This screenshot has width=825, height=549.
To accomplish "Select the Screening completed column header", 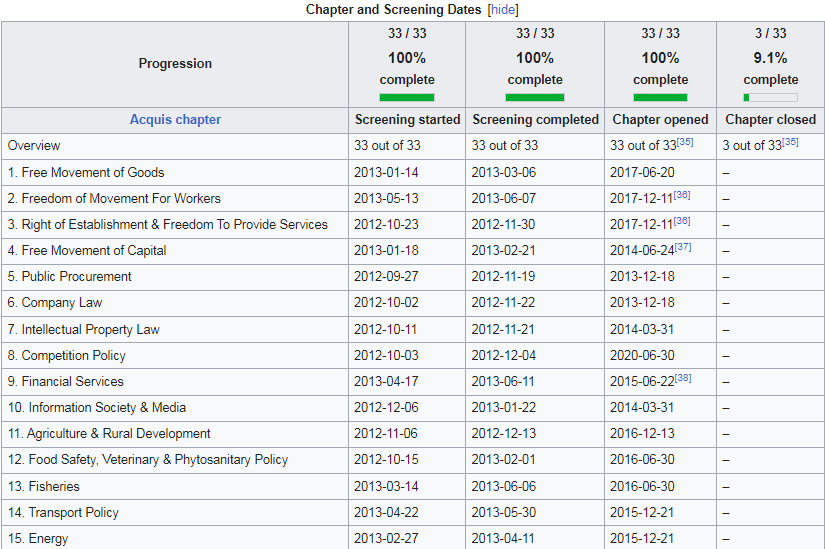I will pos(535,119).
